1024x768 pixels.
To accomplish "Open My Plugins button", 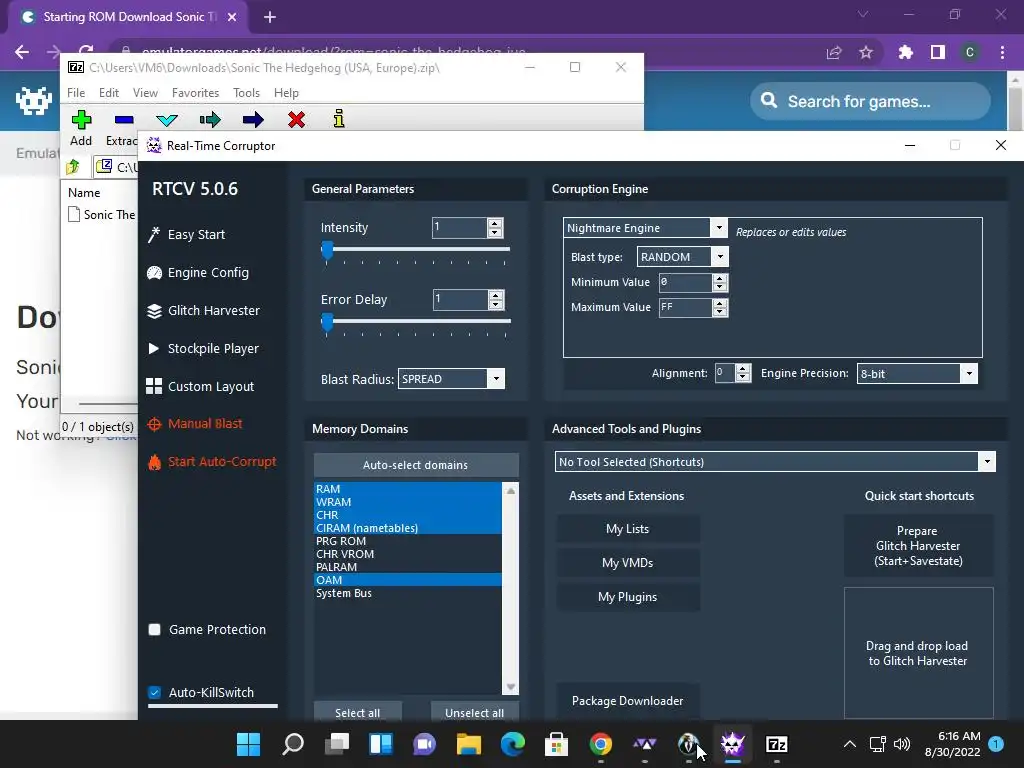I will 628,597.
